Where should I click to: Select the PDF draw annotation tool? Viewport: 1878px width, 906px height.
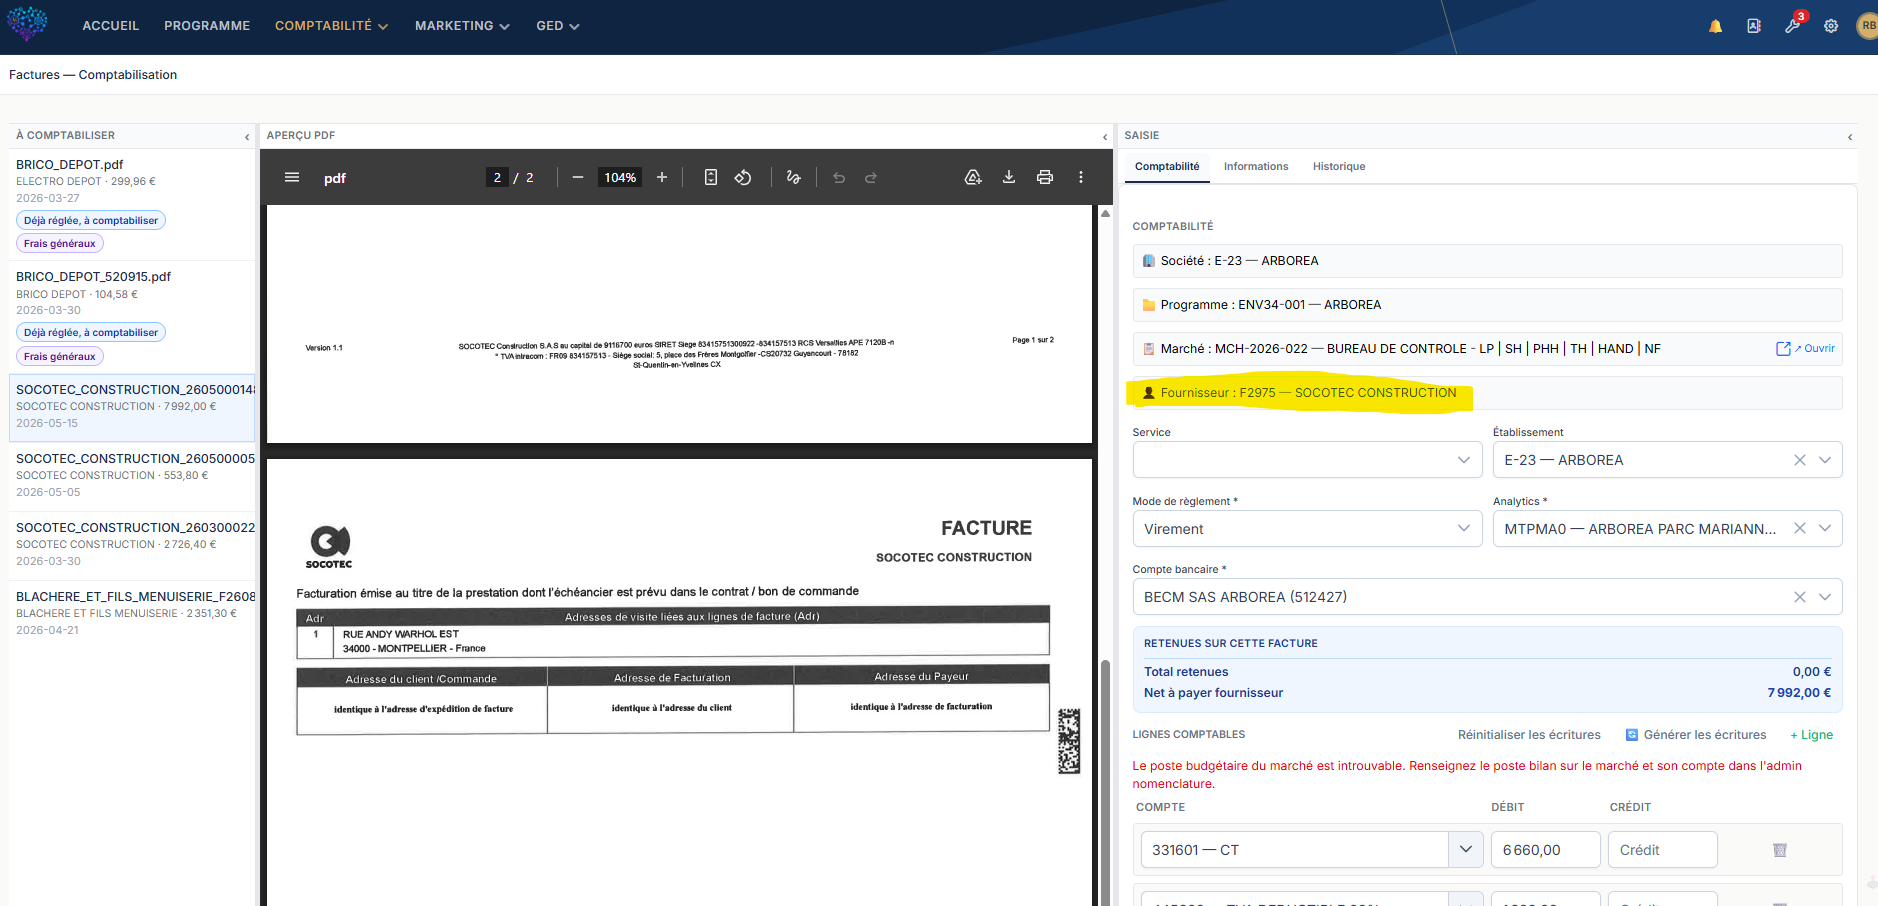(794, 177)
